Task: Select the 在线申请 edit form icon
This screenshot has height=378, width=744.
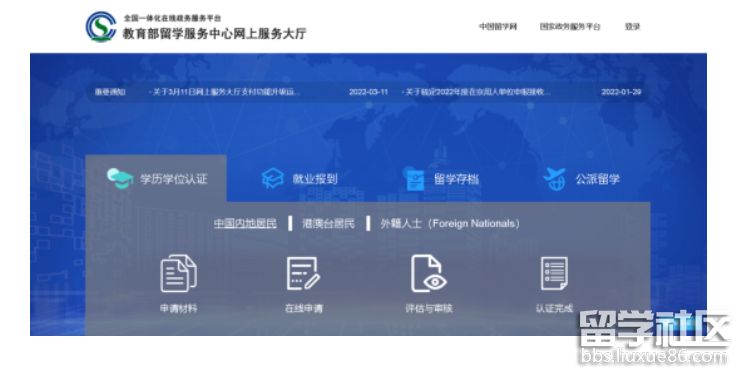Action: pos(303,273)
